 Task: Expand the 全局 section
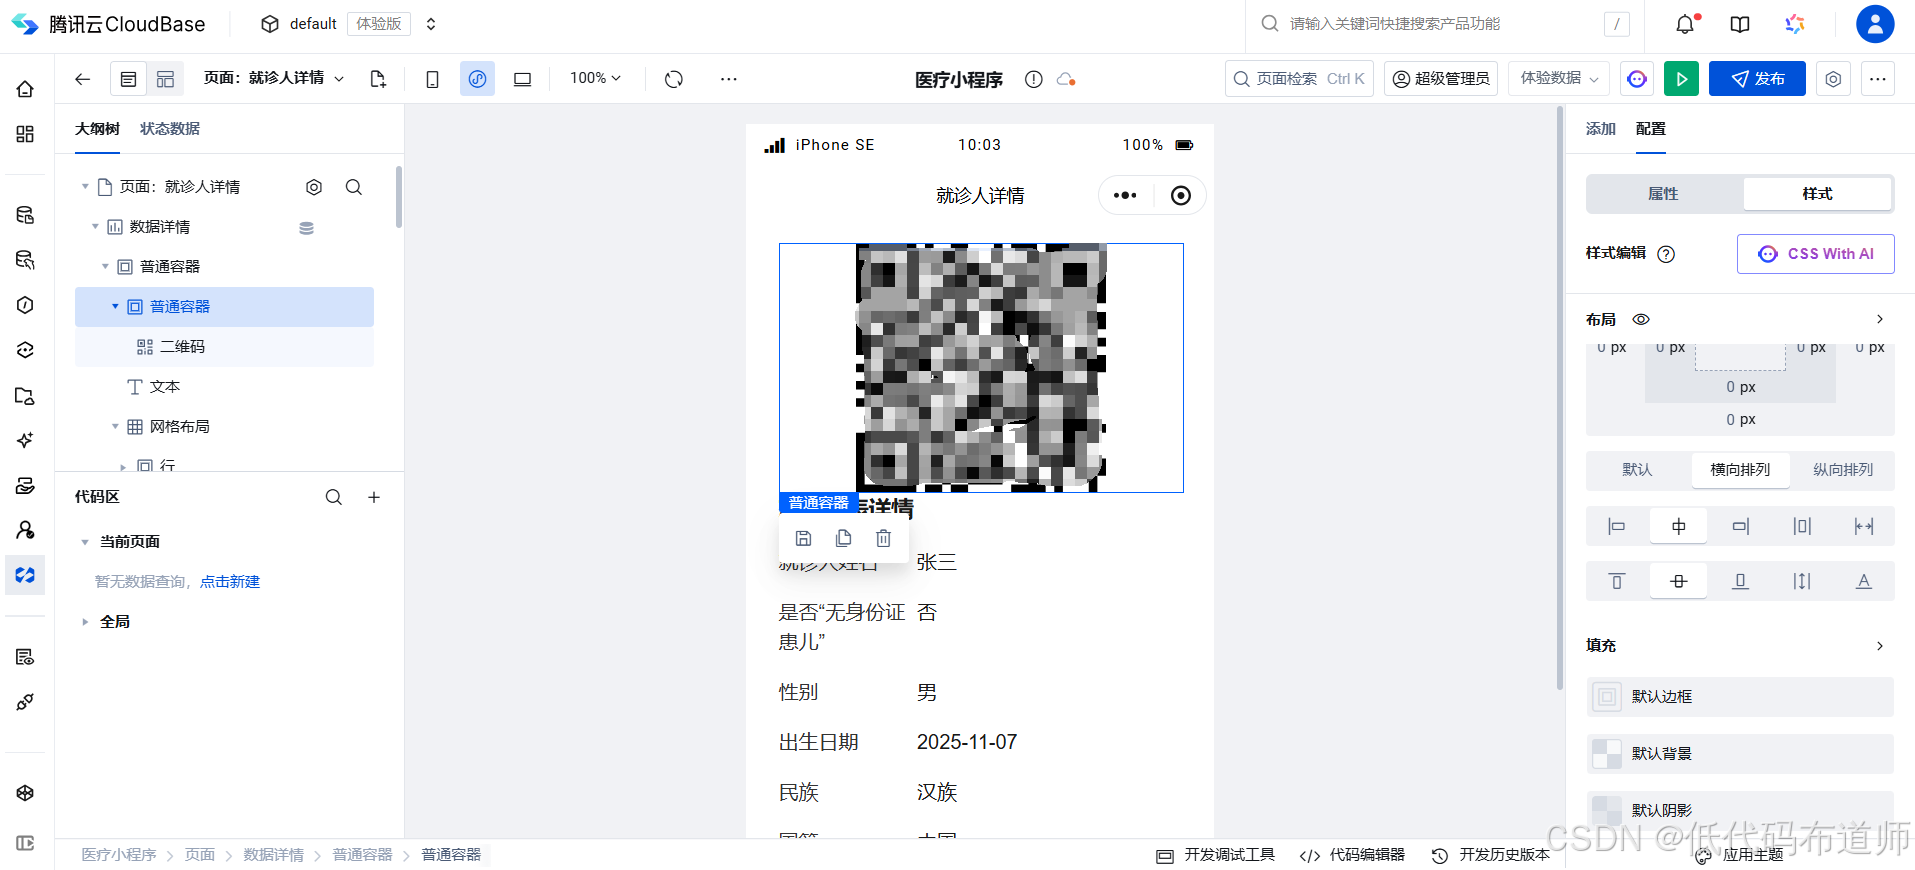click(x=85, y=622)
